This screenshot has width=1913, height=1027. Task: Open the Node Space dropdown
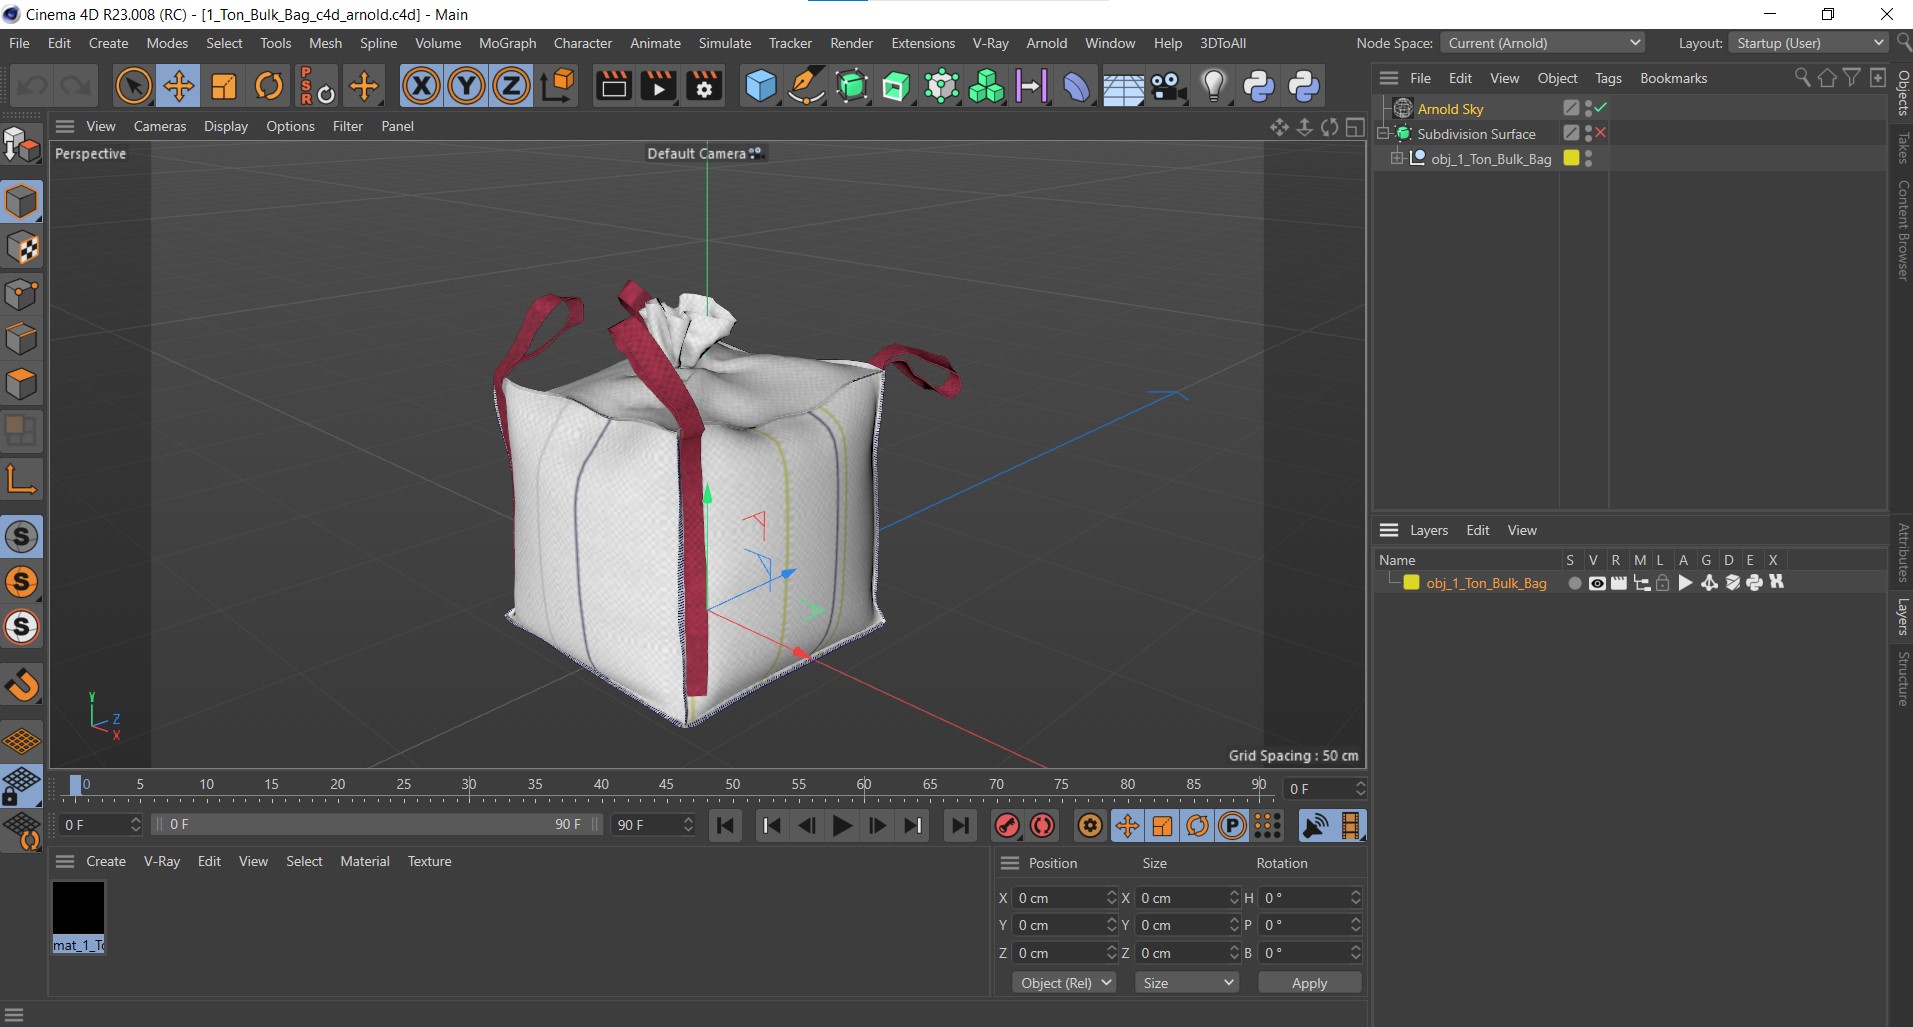point(1543,43)
